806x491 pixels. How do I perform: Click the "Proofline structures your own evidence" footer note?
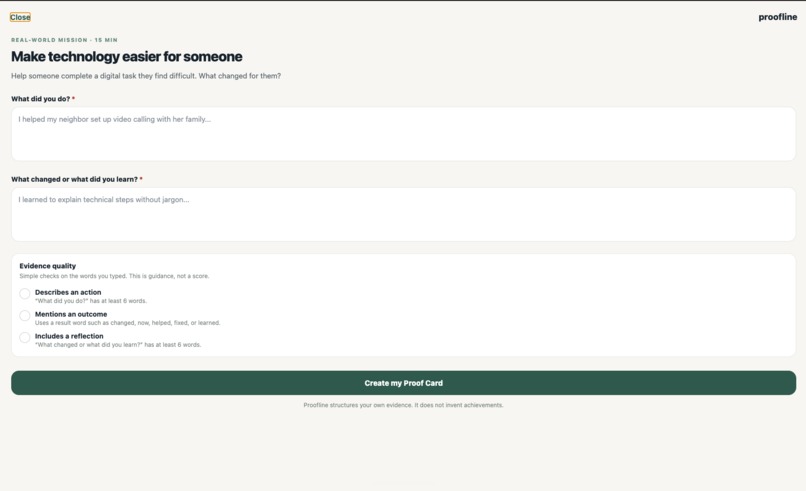point(404,405)
